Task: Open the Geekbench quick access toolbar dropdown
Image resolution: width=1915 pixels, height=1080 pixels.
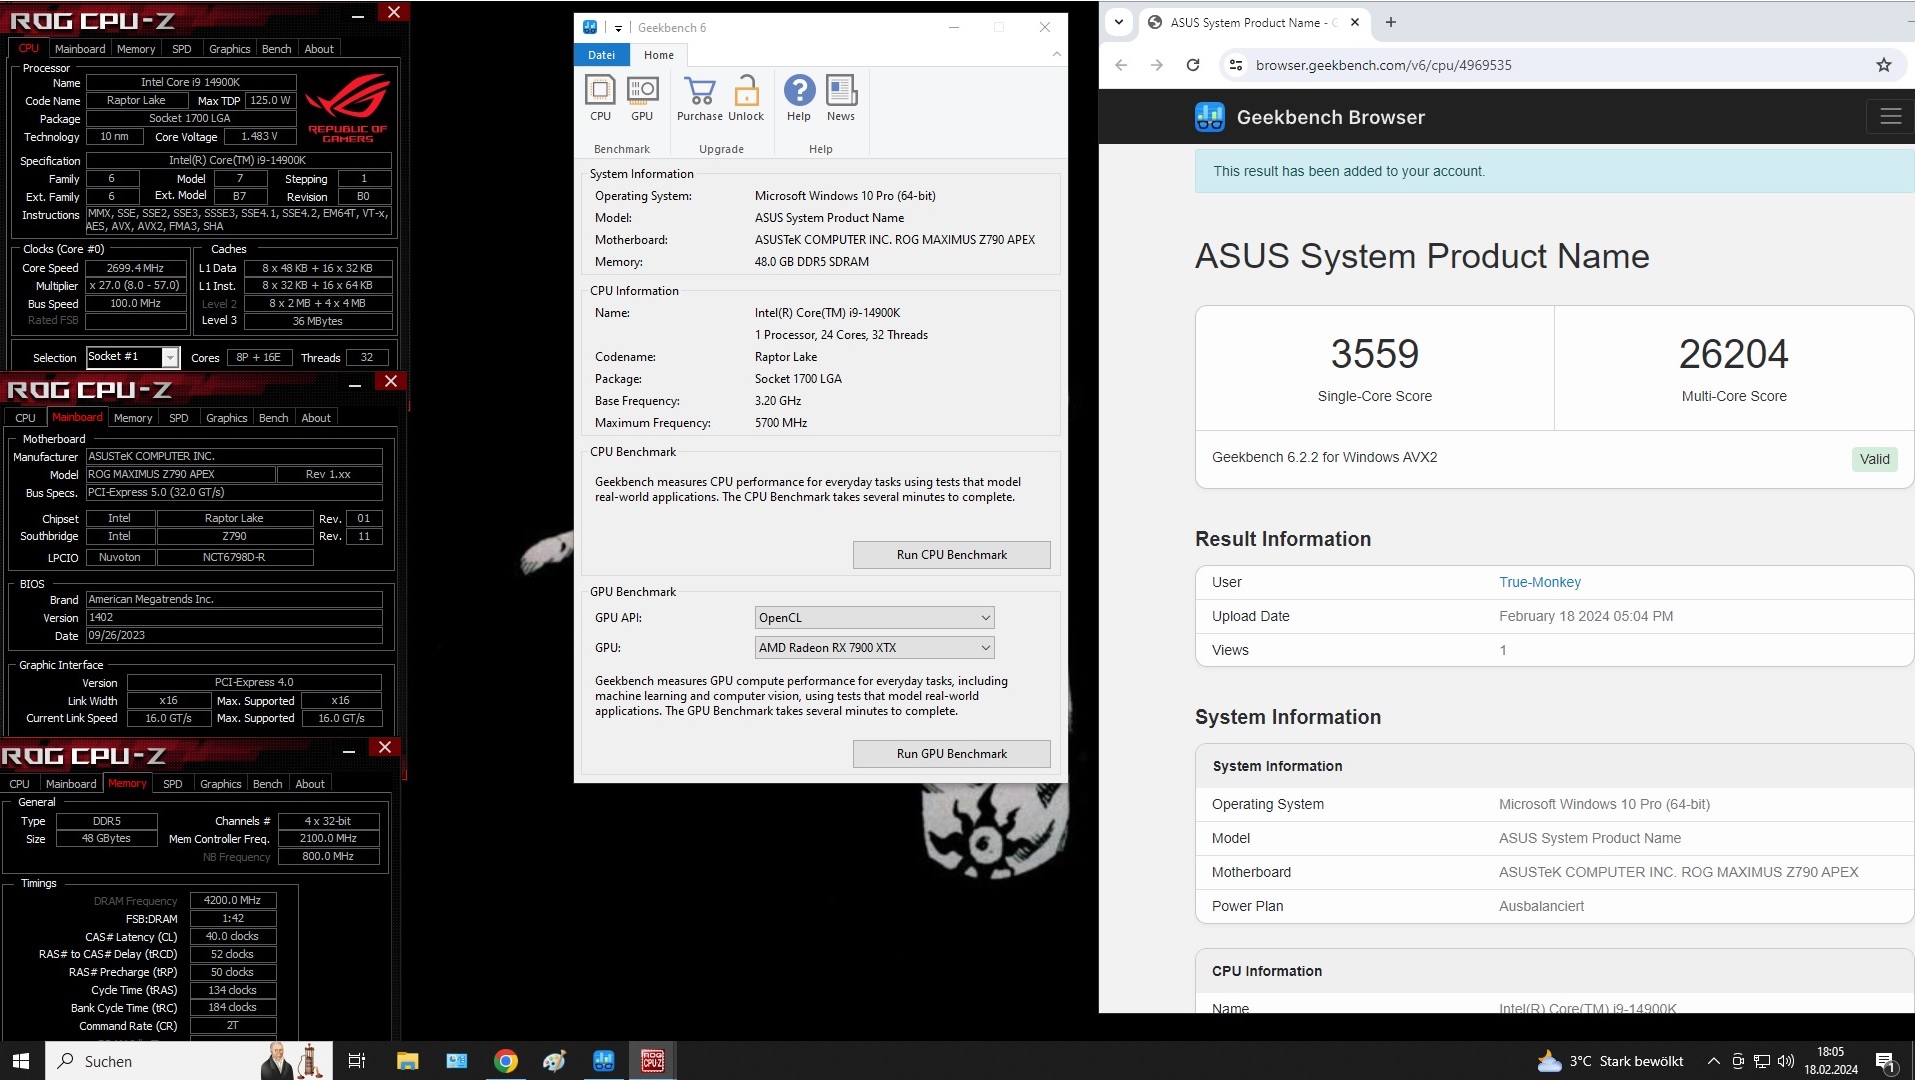Action: 618,28
